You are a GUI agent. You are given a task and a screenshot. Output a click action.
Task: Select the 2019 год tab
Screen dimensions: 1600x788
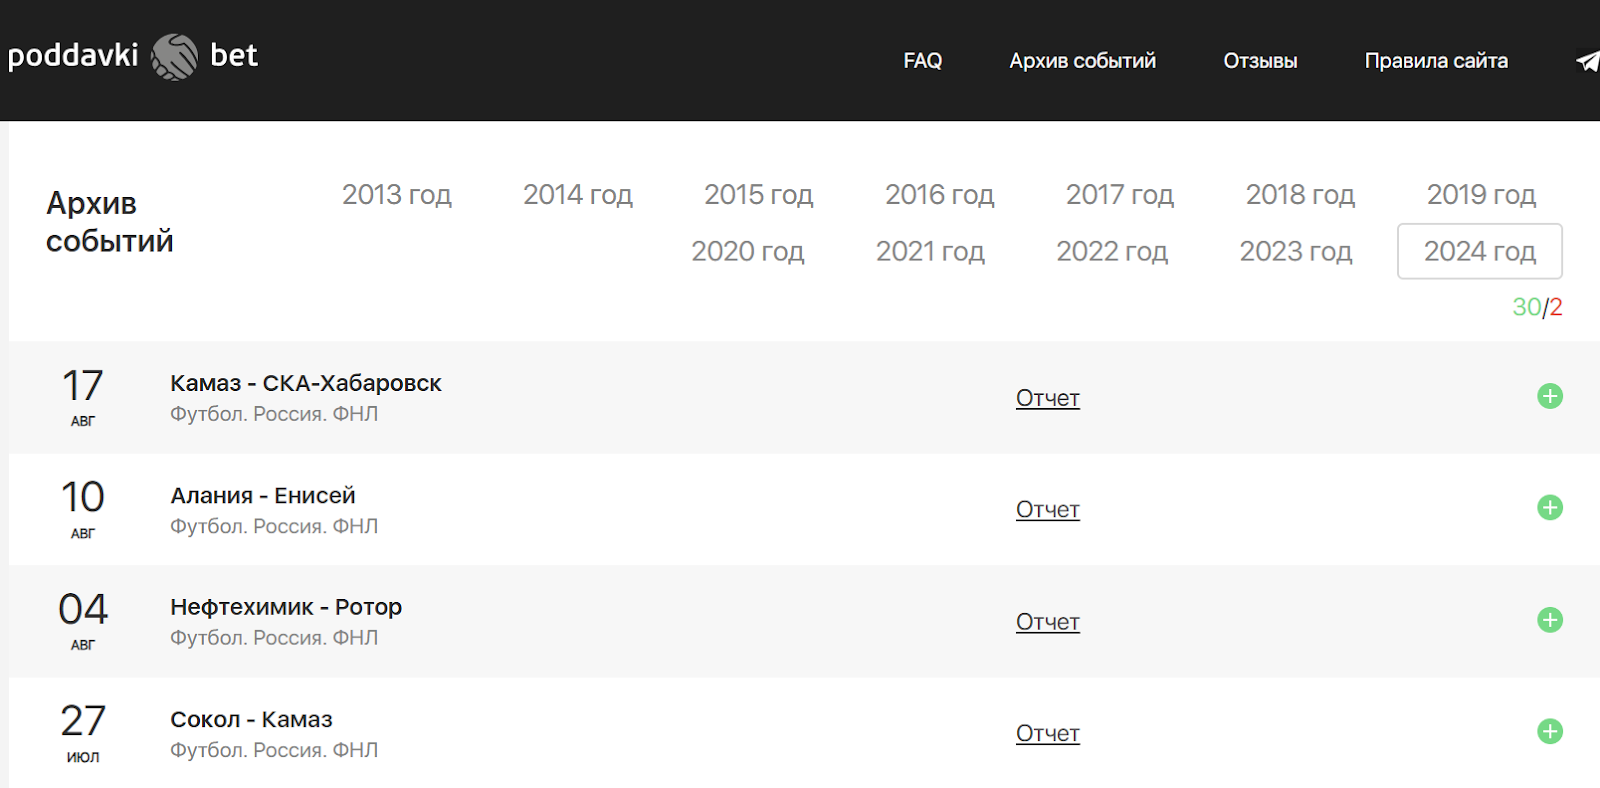[x=1480, y=195]
